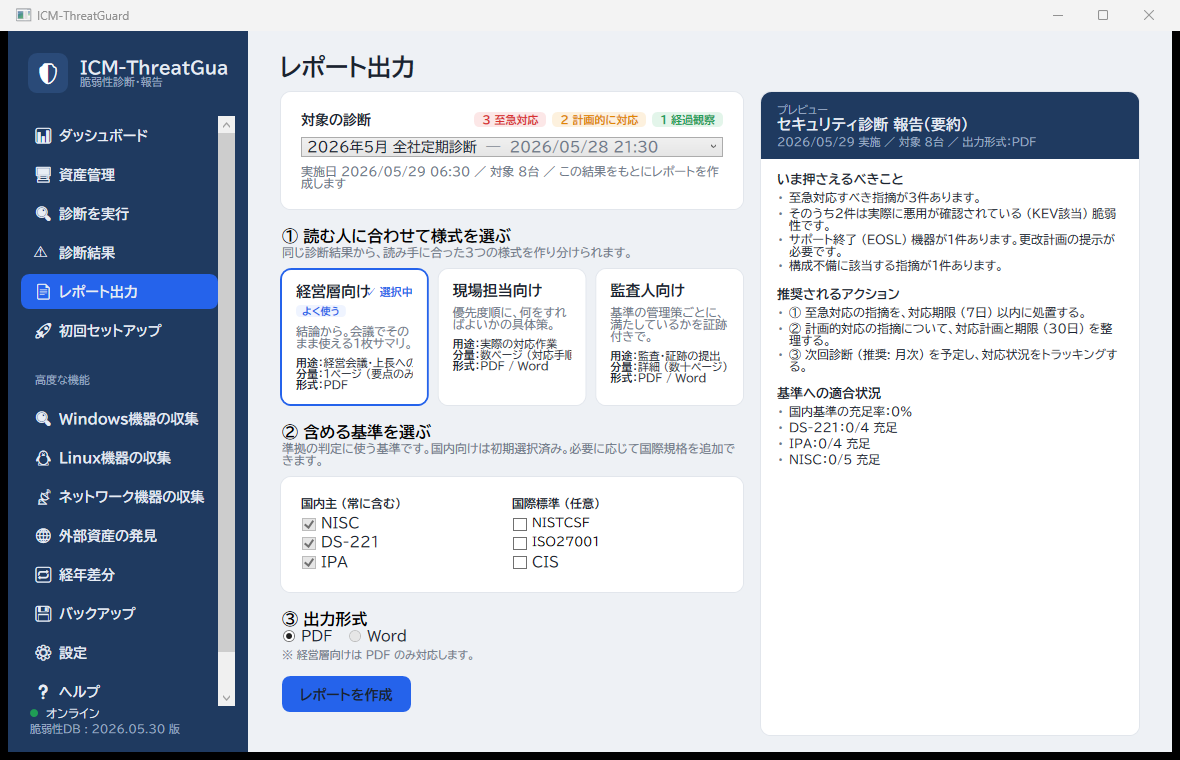The width and height of the screenshot is (1180, 760).
Task: Click the ICM-ThreatGuard shield logo icon
Action: (48, 73)
